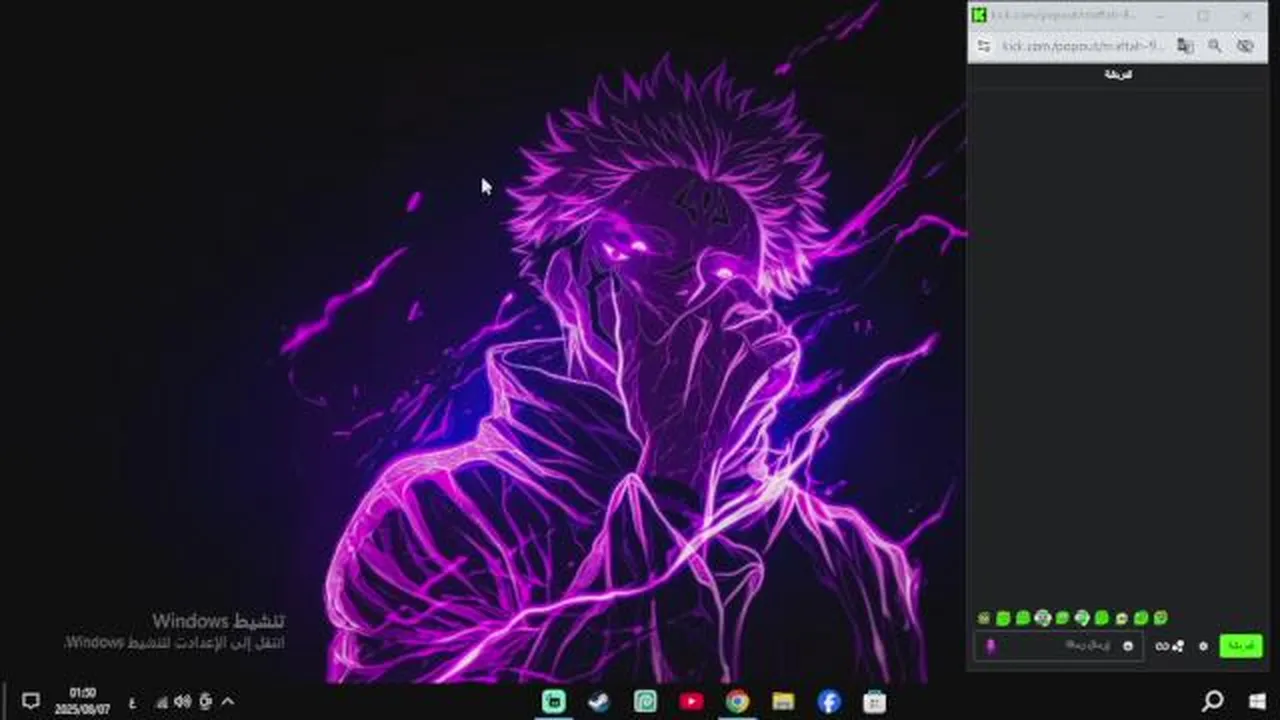Image resolution: width=1280 pixels, height=720 pixels.
Task: Open the green face app left of Steam
Action: (554, 702)
